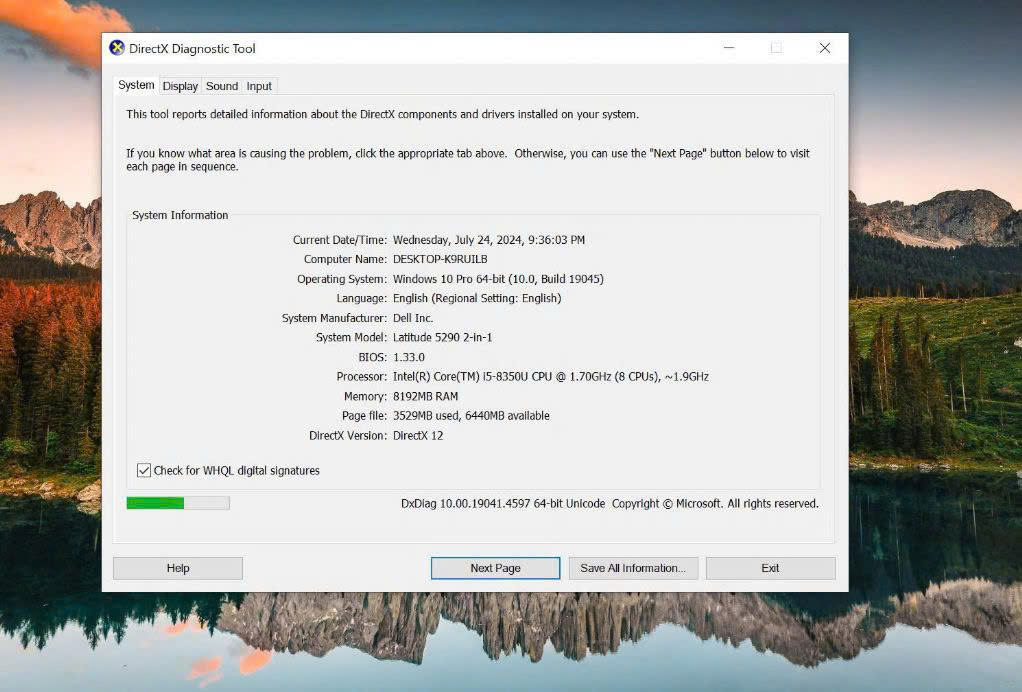Click the Next Page button

(x=495, y=568)
